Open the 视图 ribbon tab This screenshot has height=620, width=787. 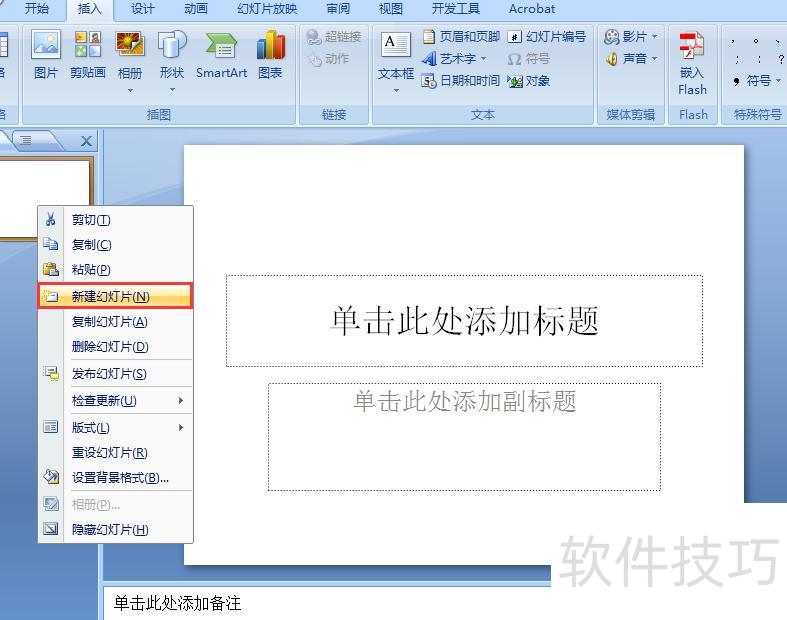[390, 9]
